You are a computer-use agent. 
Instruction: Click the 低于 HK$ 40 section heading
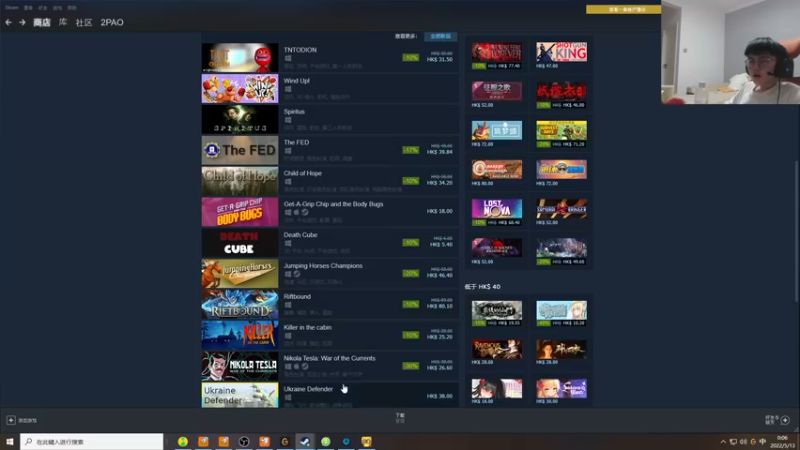[x=482, y=287]
